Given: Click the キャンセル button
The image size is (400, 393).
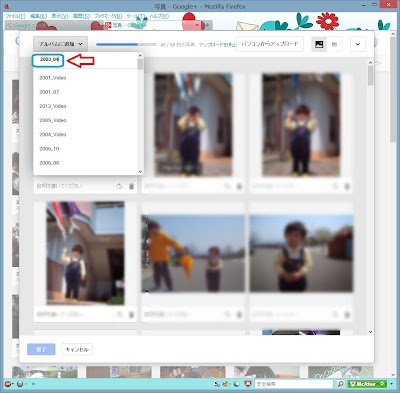Looking at the screenshot, I should click(77, 349).
